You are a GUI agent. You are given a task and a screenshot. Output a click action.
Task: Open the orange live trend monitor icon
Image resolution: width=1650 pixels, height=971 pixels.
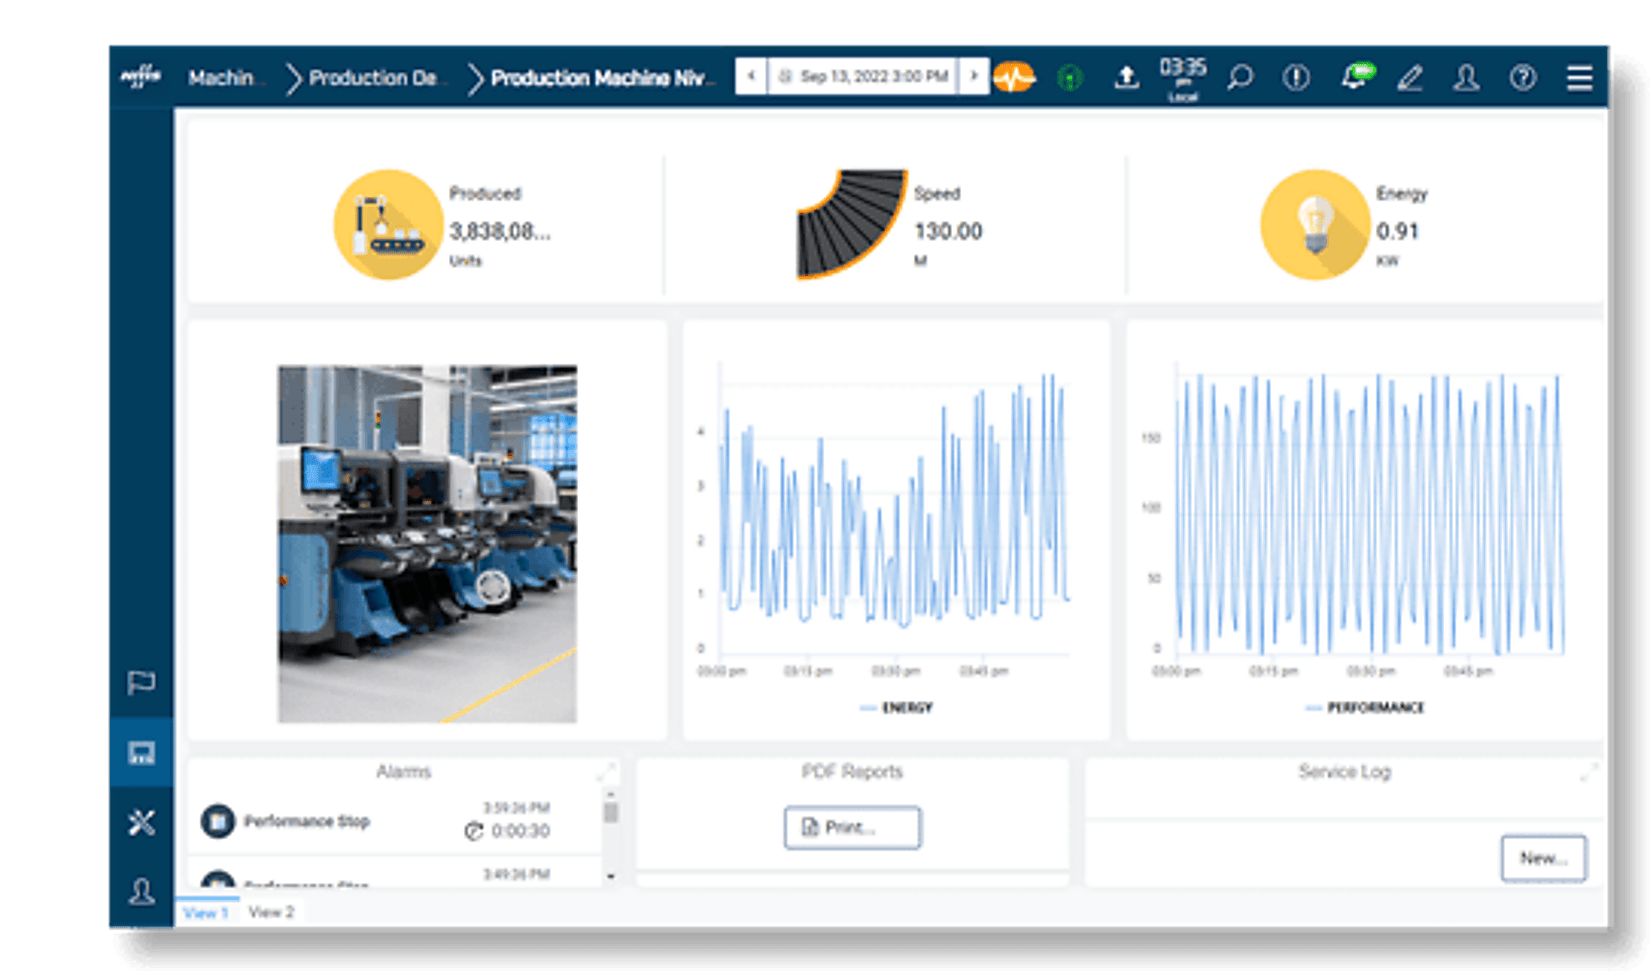(1013, 77)
